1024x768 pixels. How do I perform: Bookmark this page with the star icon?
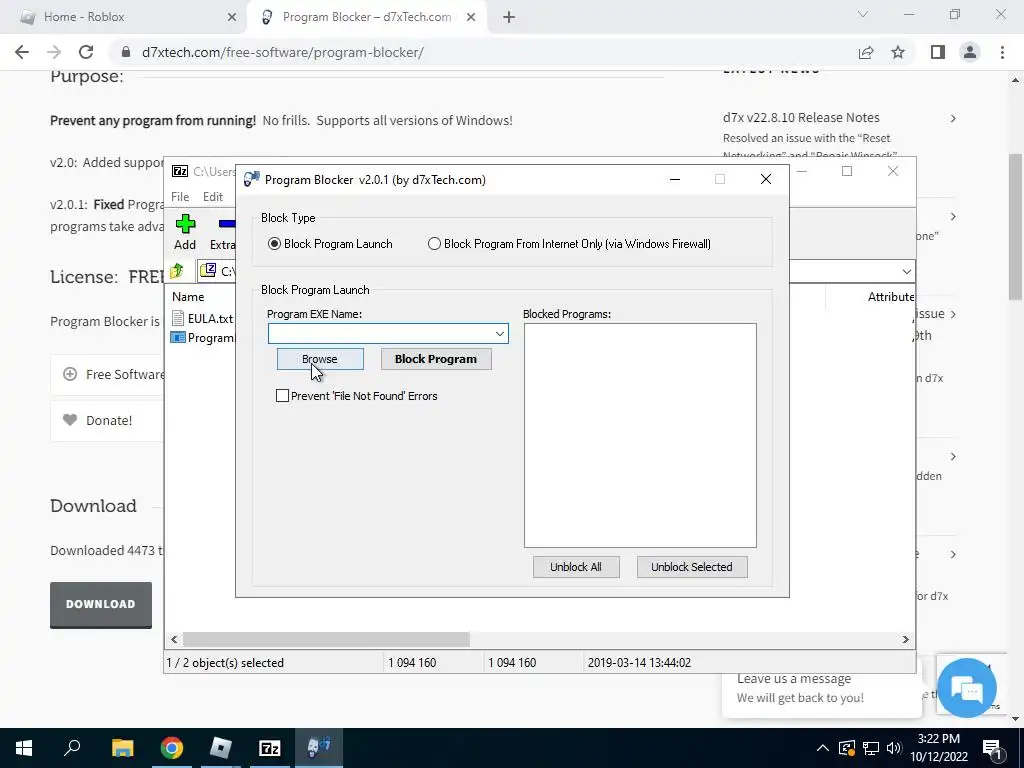(x=898, y=52)
